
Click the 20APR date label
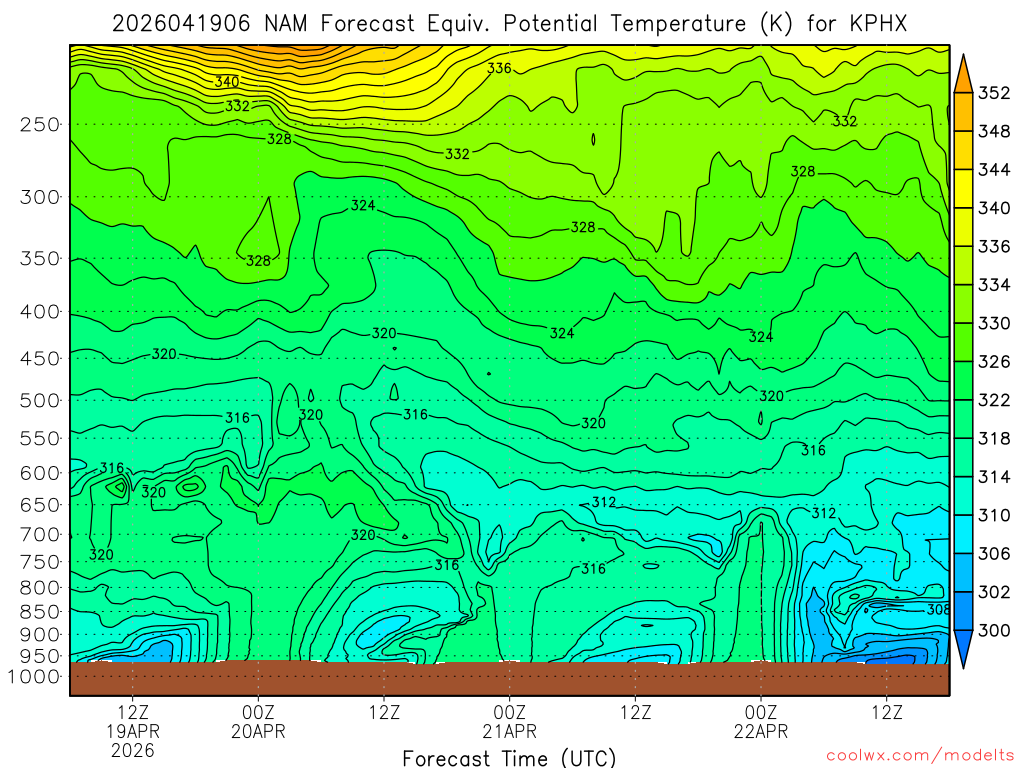pos(258,731)
